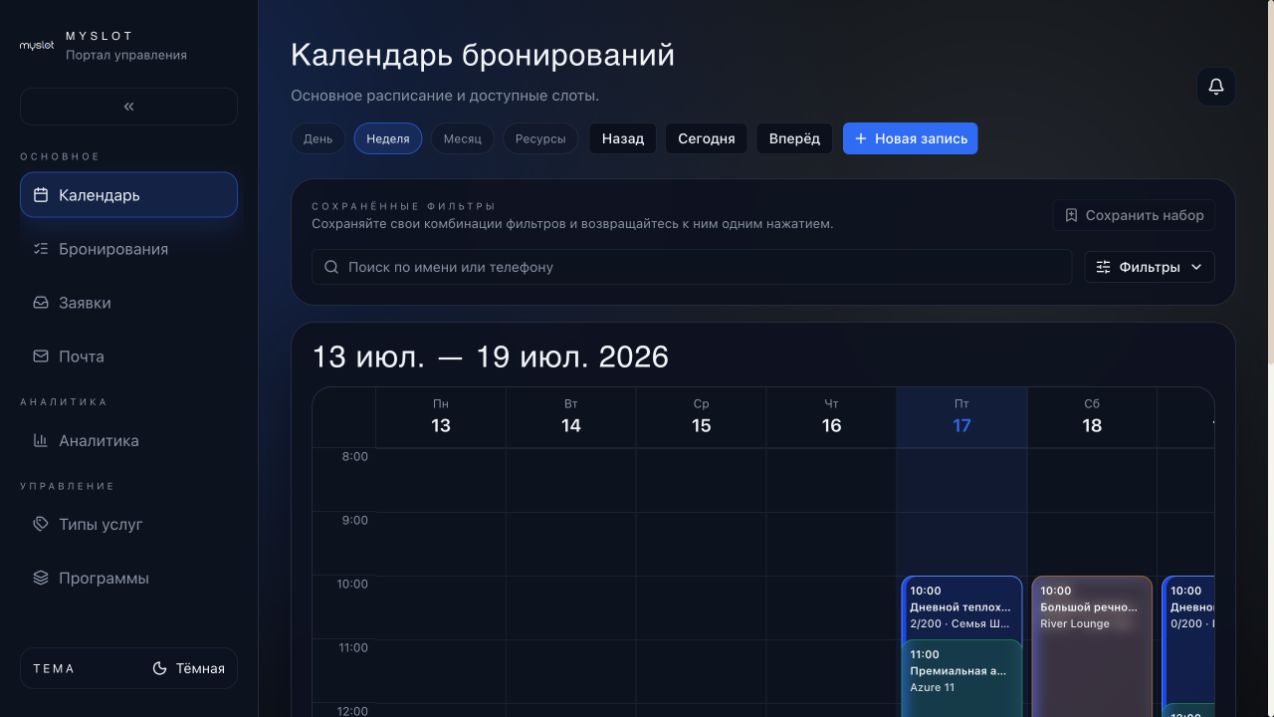
Task: Open notifications bell icon
Action: pos(1216,87)
